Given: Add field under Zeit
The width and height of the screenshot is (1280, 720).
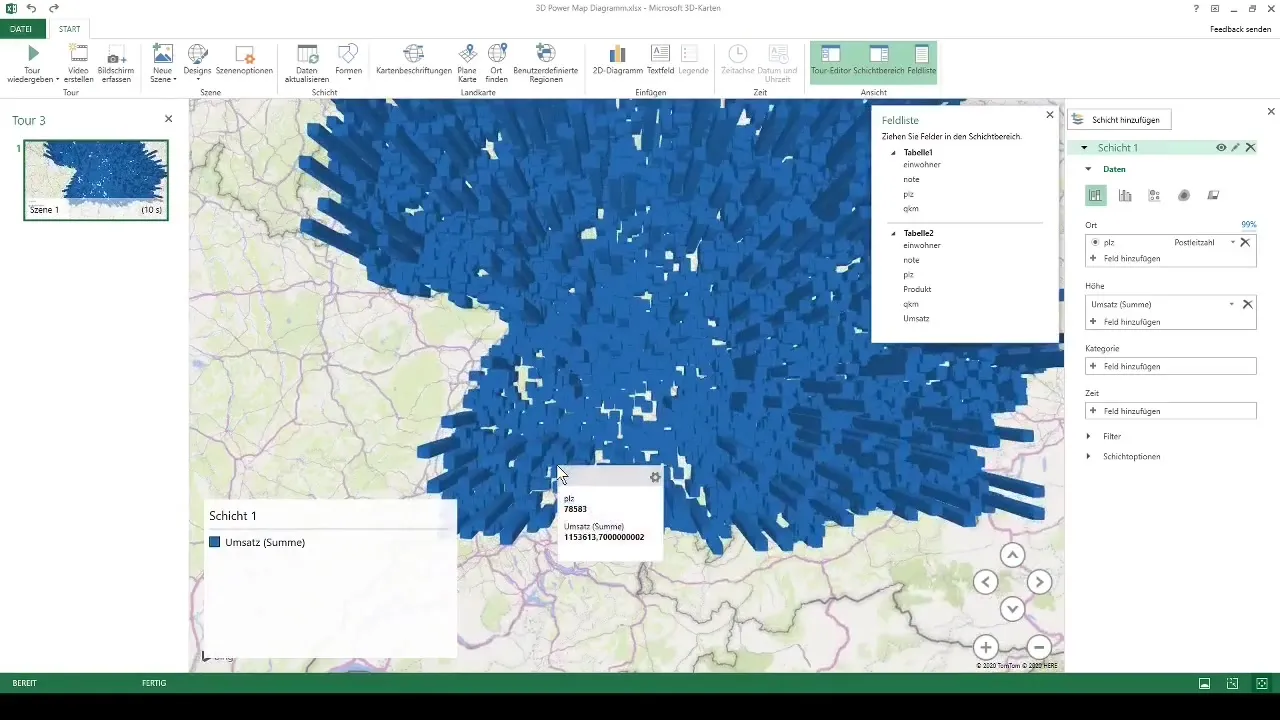Looking at the screenshot, I should click(x=1171, y=411).
